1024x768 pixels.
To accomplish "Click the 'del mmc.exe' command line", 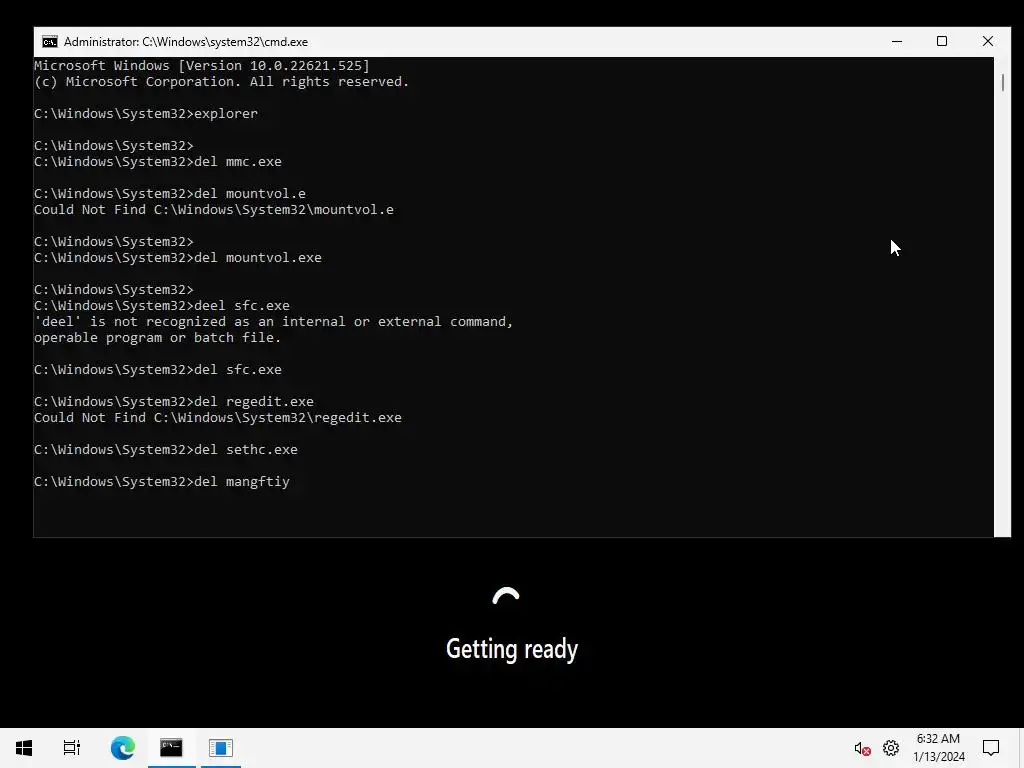I will [x=158, y=162].
